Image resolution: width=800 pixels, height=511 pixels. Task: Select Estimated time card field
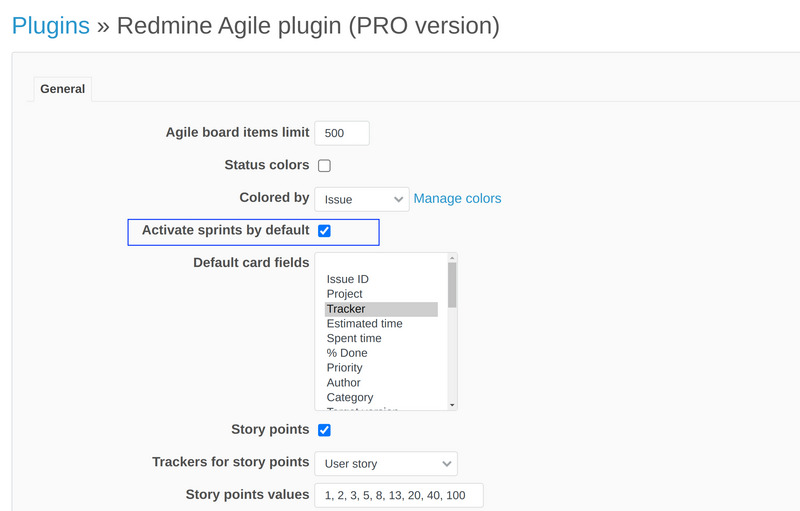[x=365, y=324]
